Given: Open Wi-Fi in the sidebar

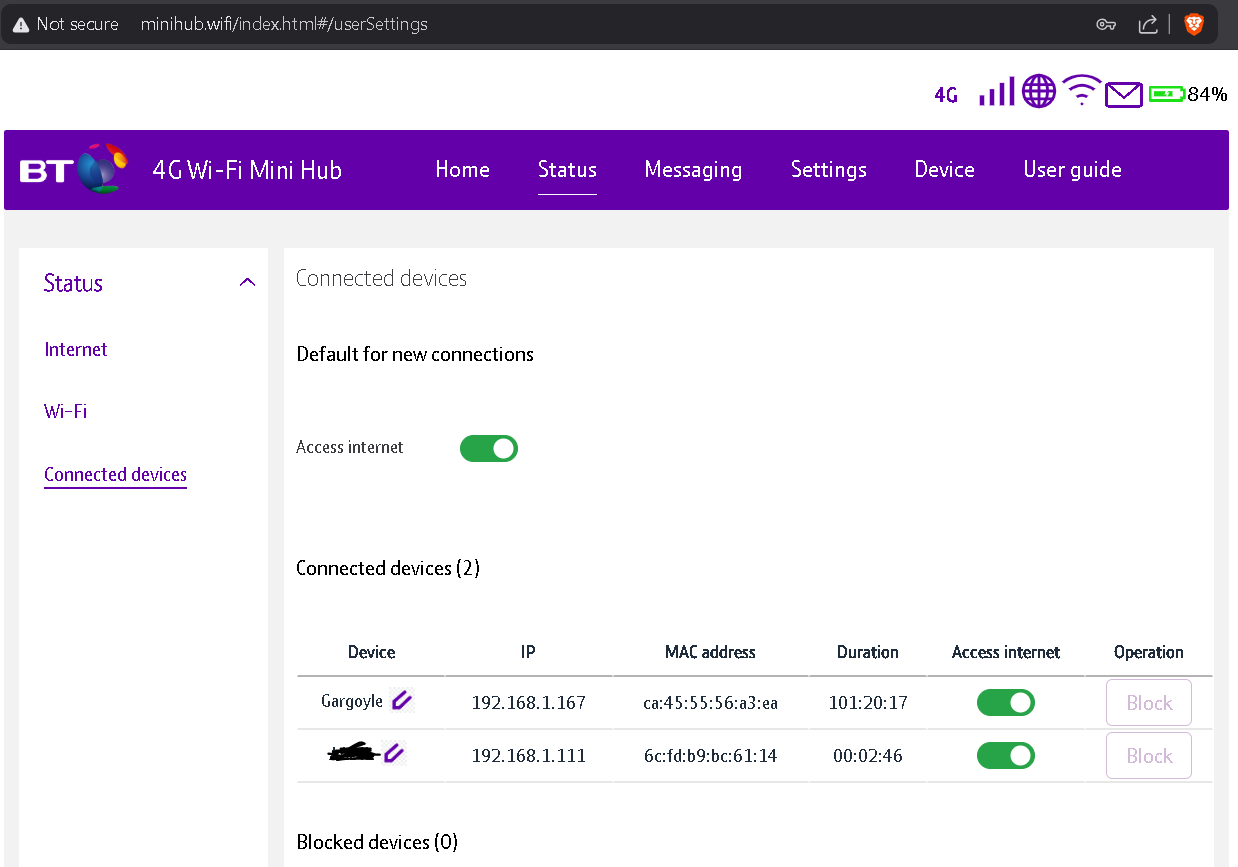Looking at the screenshot, I should click(x=66, y=411).
